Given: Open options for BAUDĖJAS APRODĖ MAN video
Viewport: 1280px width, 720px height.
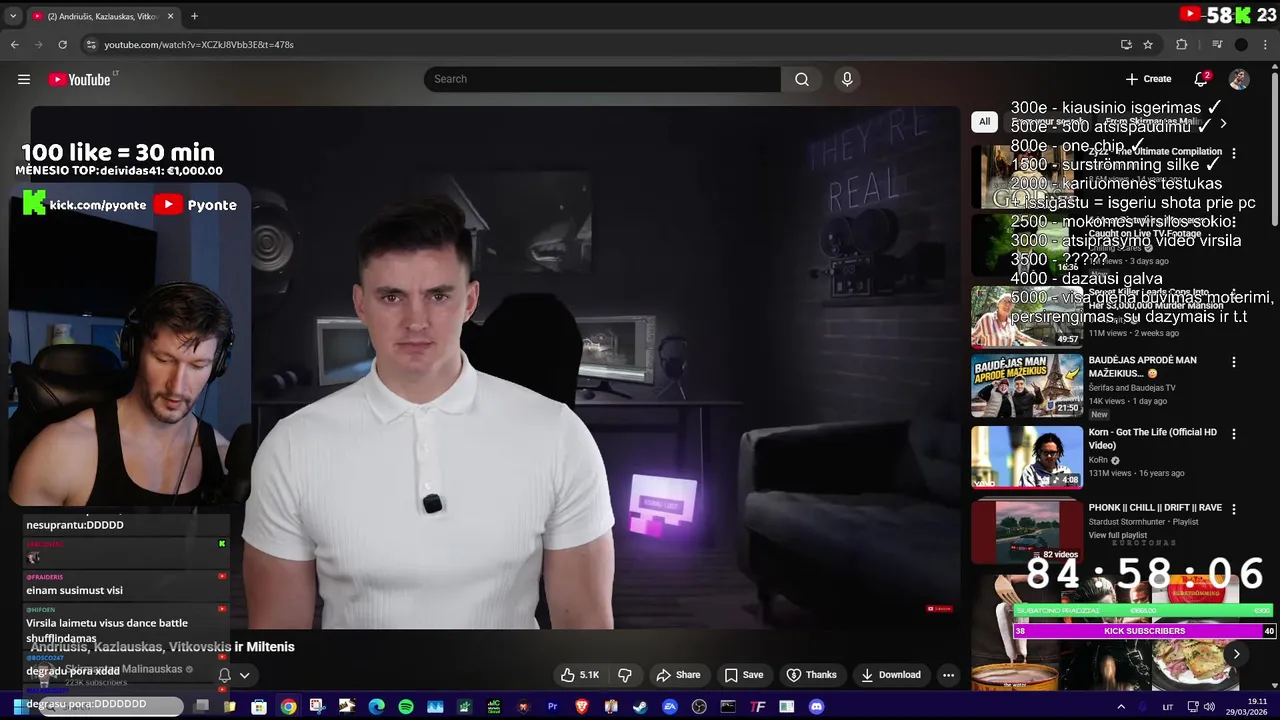Looking at the screenshot, I should coord(1233,362).
